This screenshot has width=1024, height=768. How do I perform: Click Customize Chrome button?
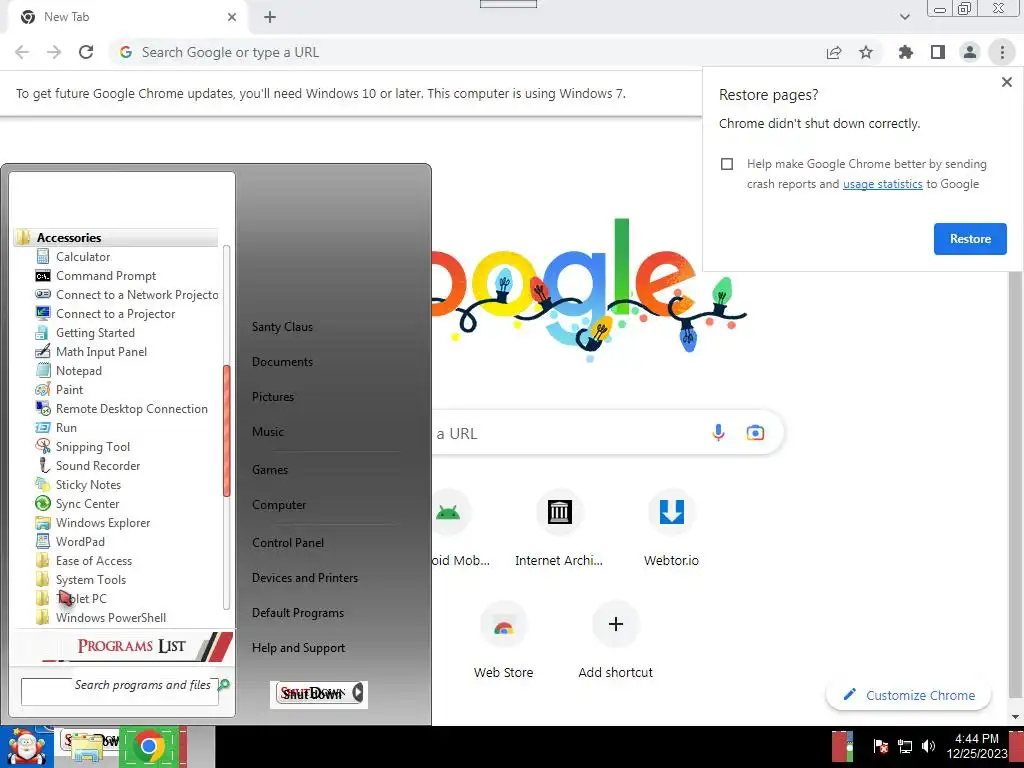click(x=908, y=695)
